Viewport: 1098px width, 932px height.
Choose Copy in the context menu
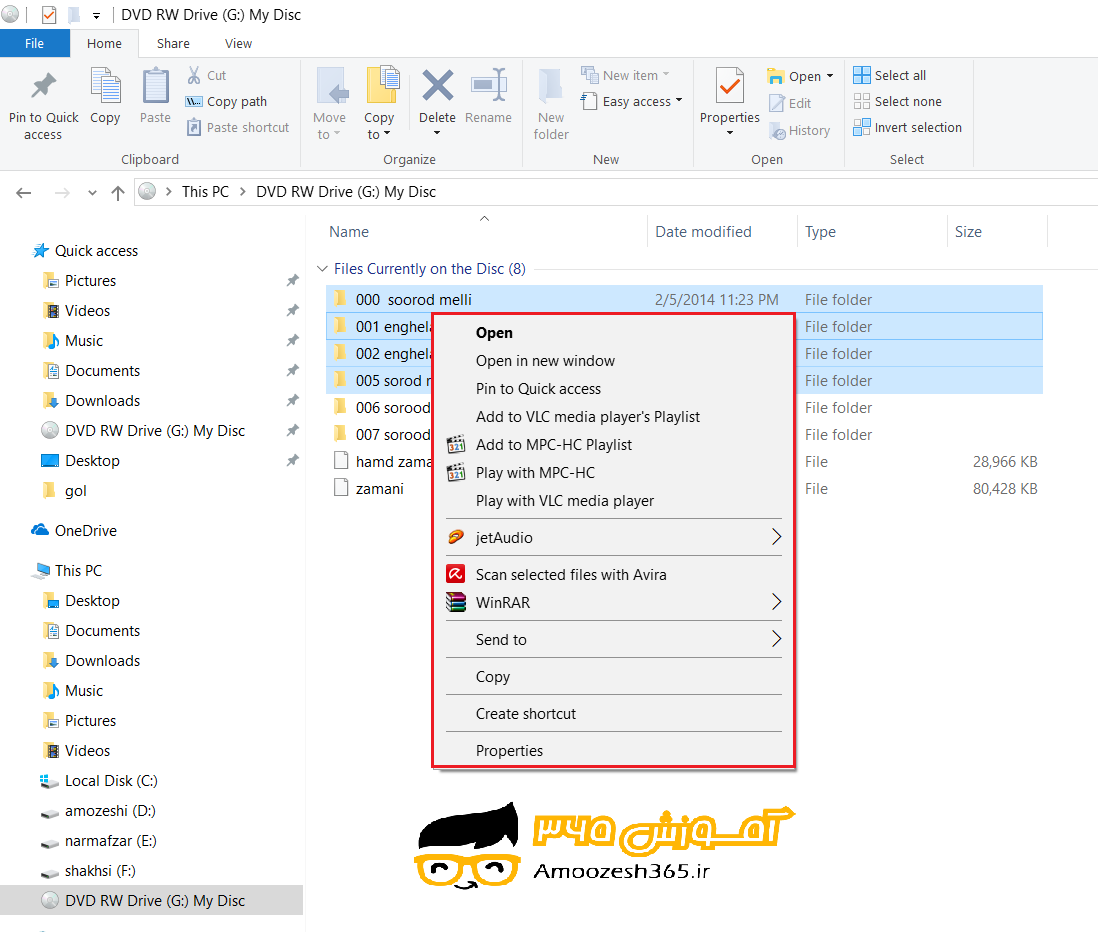tap(493, 677)
